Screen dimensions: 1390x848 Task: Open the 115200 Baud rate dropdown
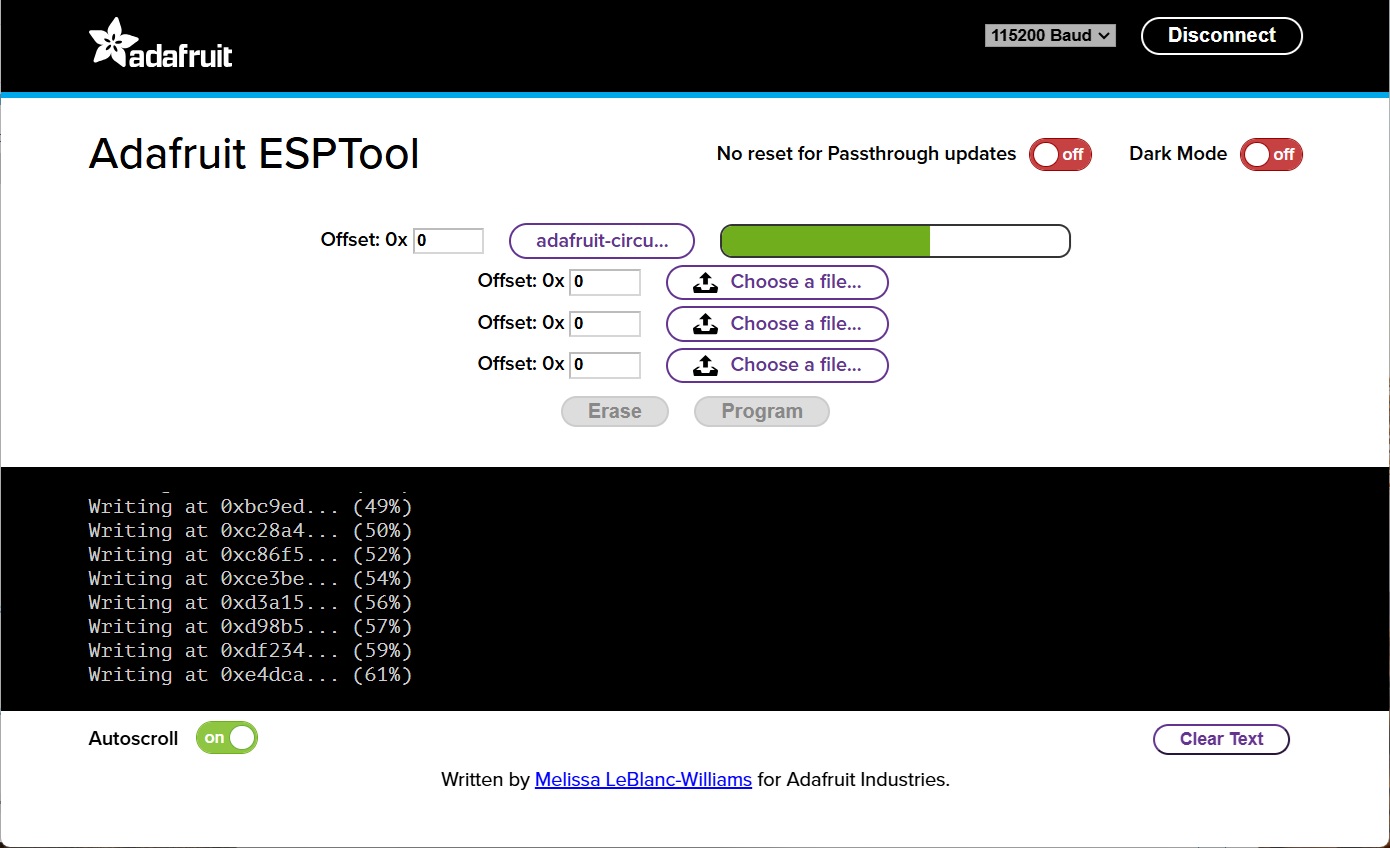[x=1050, y=36]
